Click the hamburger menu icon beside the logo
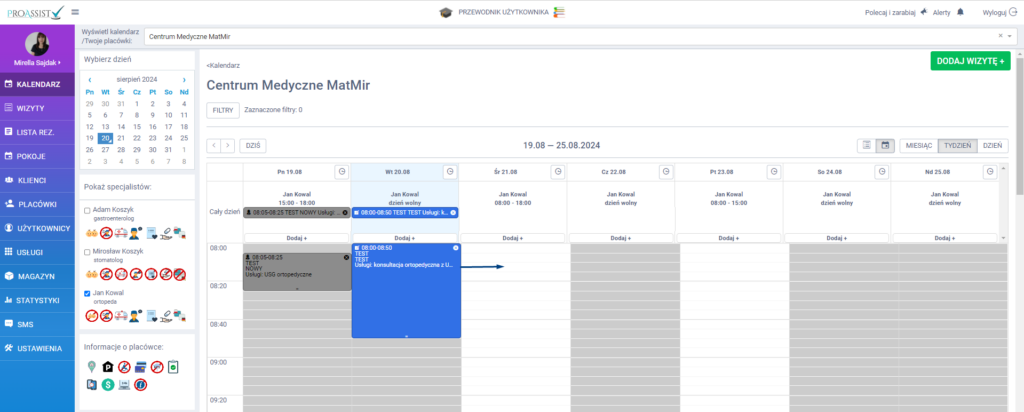 (x=76, y=12)
